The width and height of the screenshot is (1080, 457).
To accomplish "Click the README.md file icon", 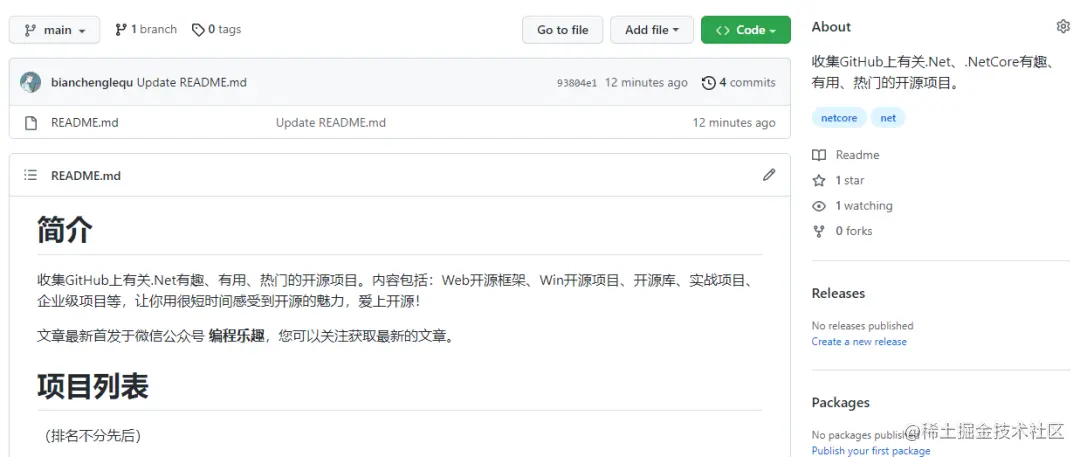I will (30, 123).
